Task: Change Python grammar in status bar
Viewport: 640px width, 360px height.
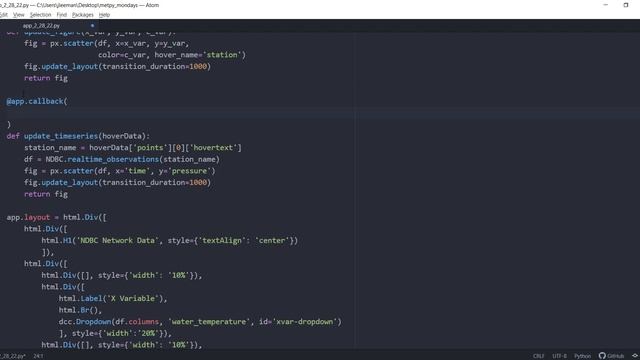Action: pos(582,356)
